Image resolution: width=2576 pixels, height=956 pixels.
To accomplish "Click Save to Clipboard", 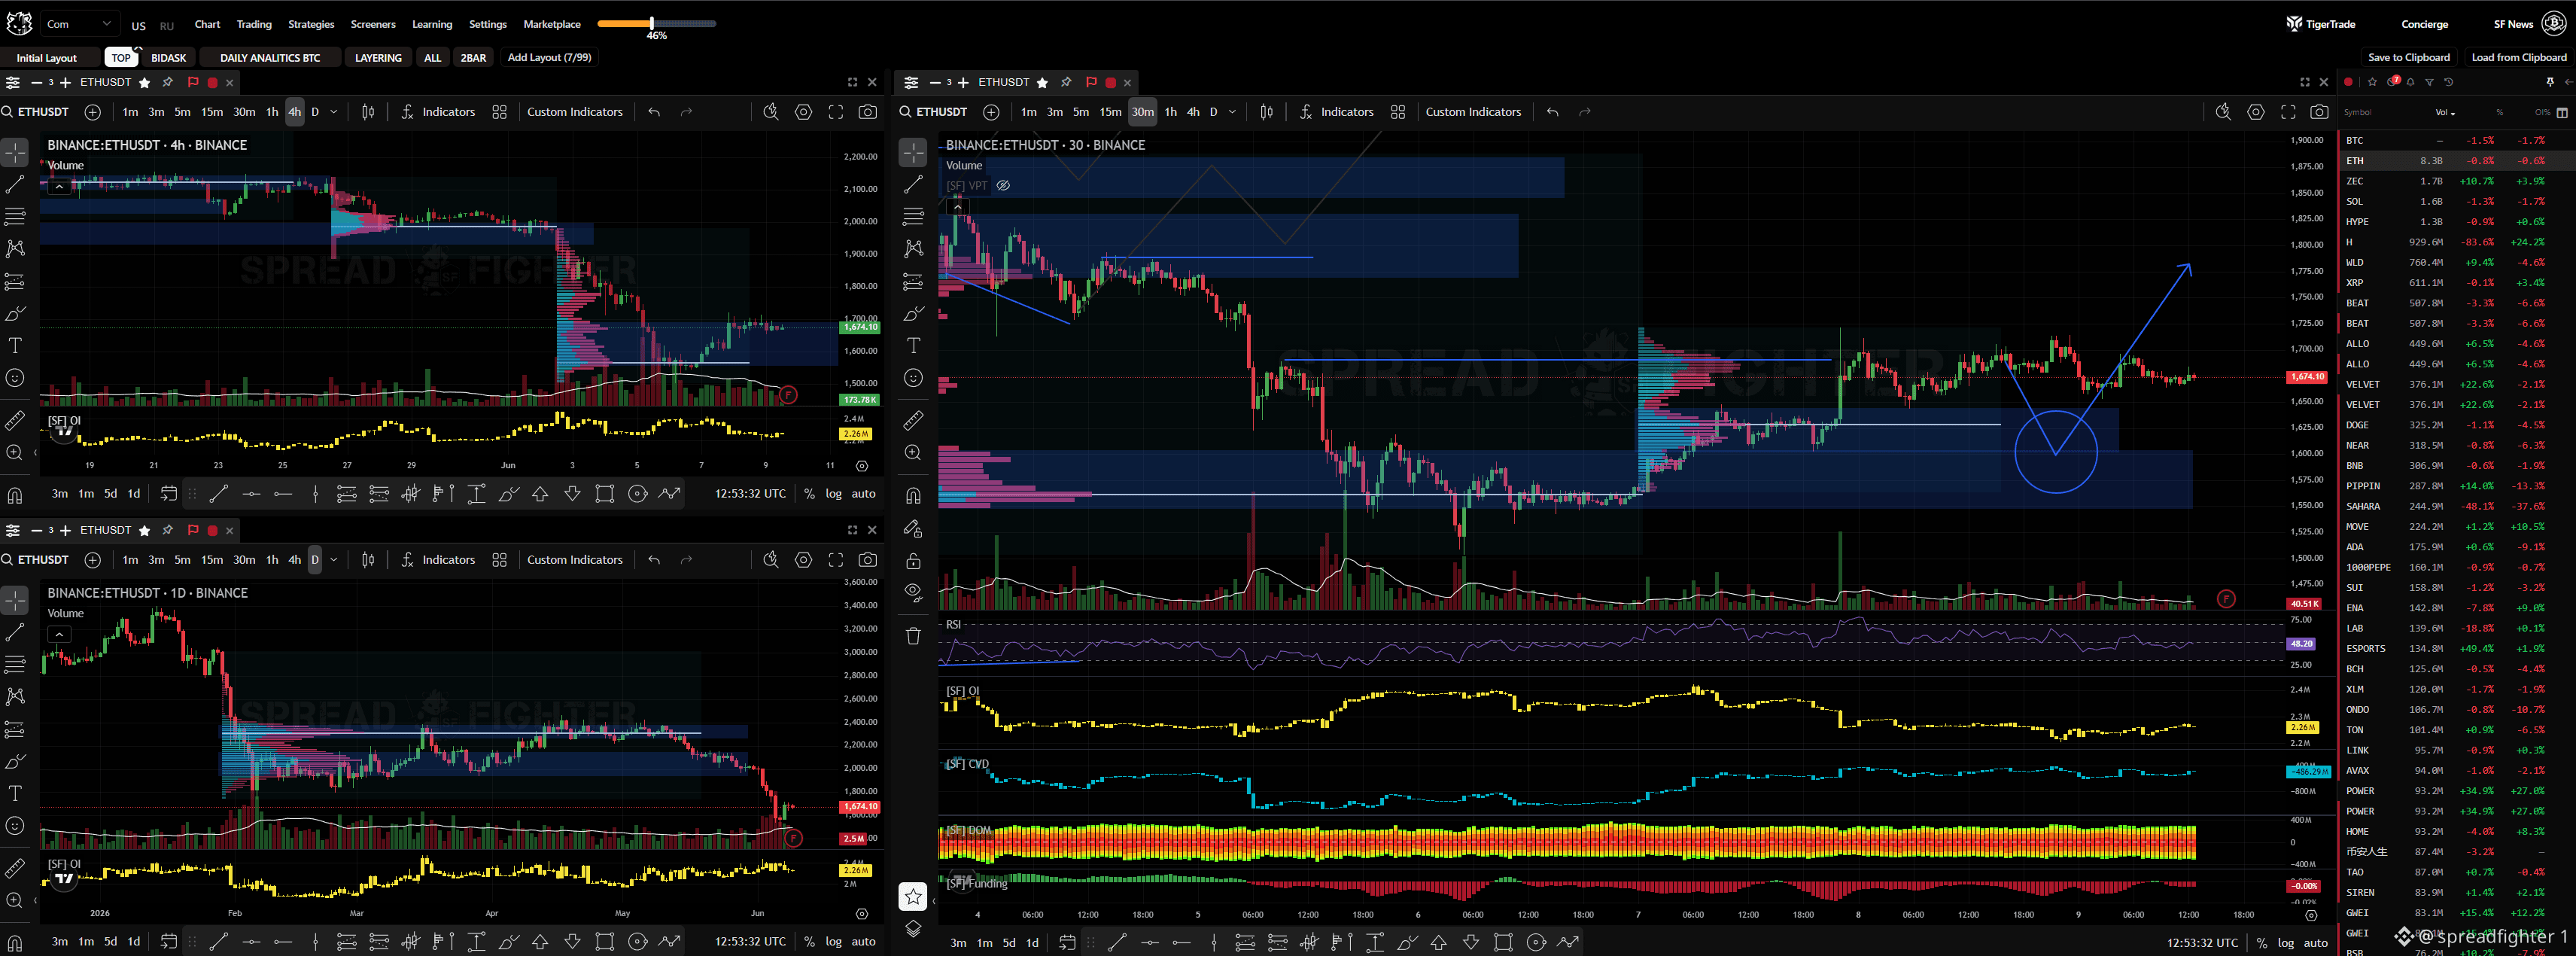I will click(2408, 57).
